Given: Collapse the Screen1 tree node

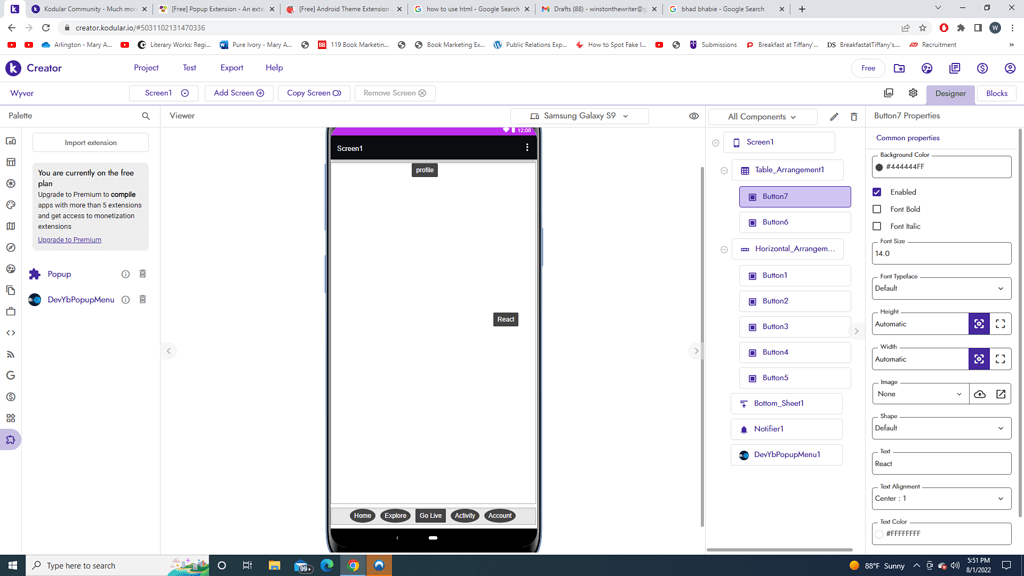Looking at the screenshot, I should pyautogui.click(x=716, y=142).
